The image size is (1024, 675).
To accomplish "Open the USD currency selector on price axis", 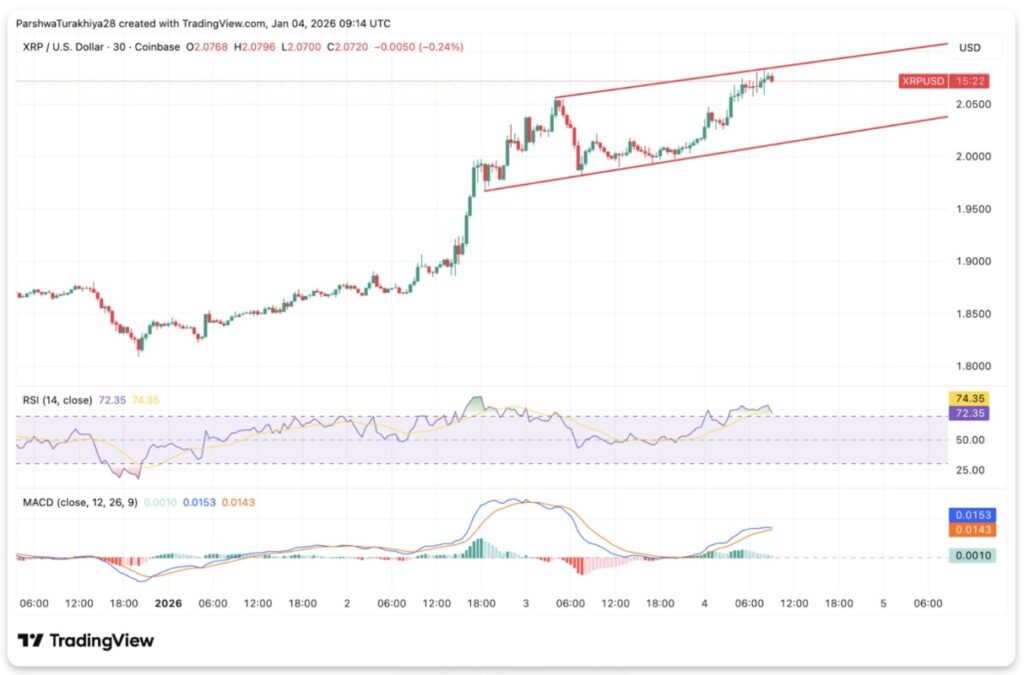I will (969, 48).
